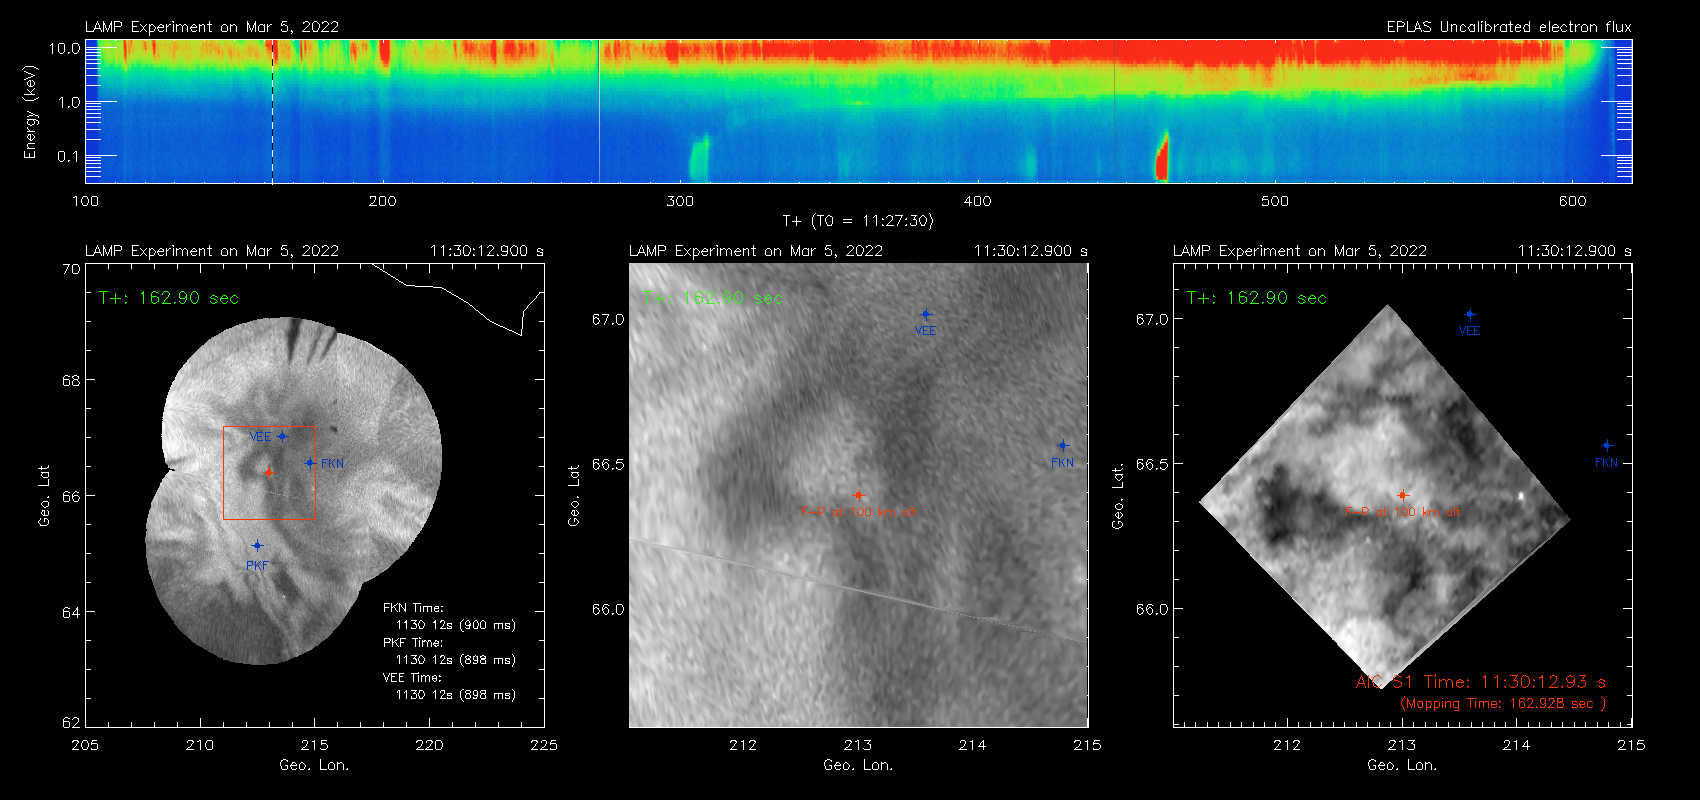Select the red footprint marker in the right diamond image
Screen dimensions: 1700x800
pyautogui.click(x=1402, y=495)
